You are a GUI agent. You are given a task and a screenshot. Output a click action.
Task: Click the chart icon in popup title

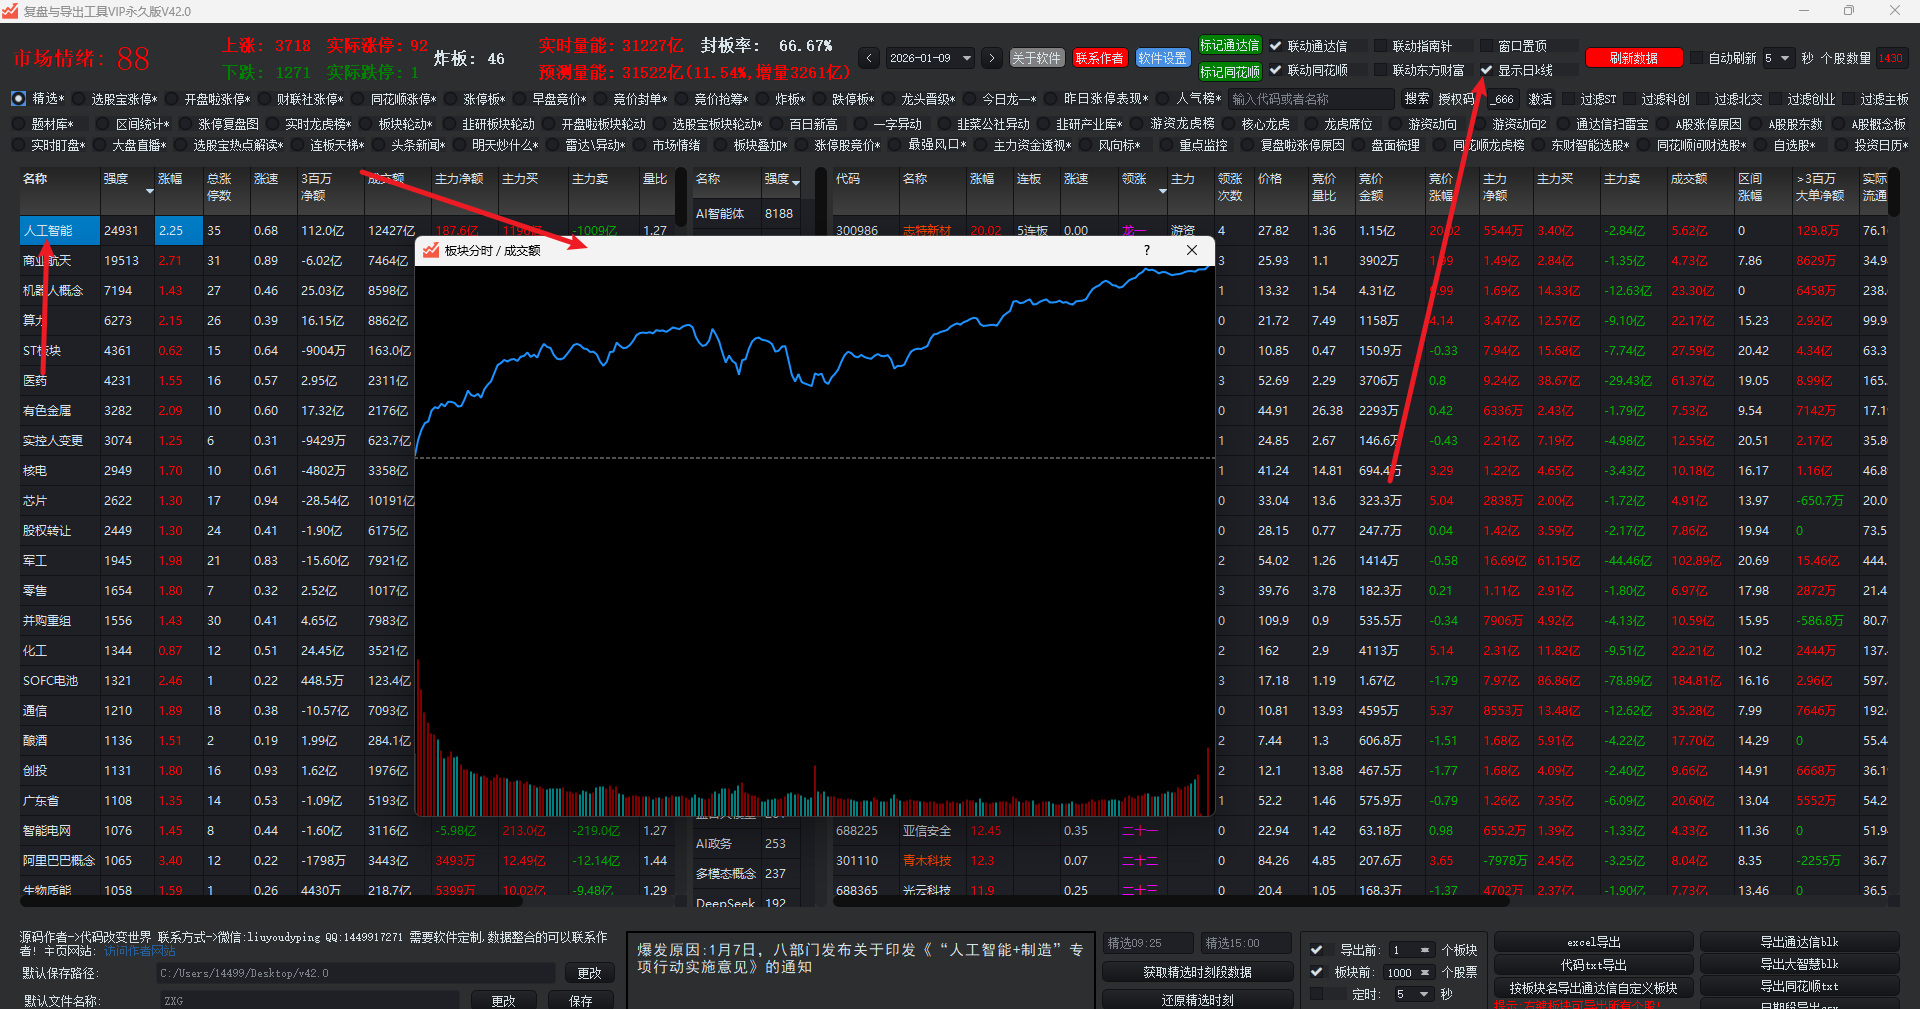click(431, 250)
